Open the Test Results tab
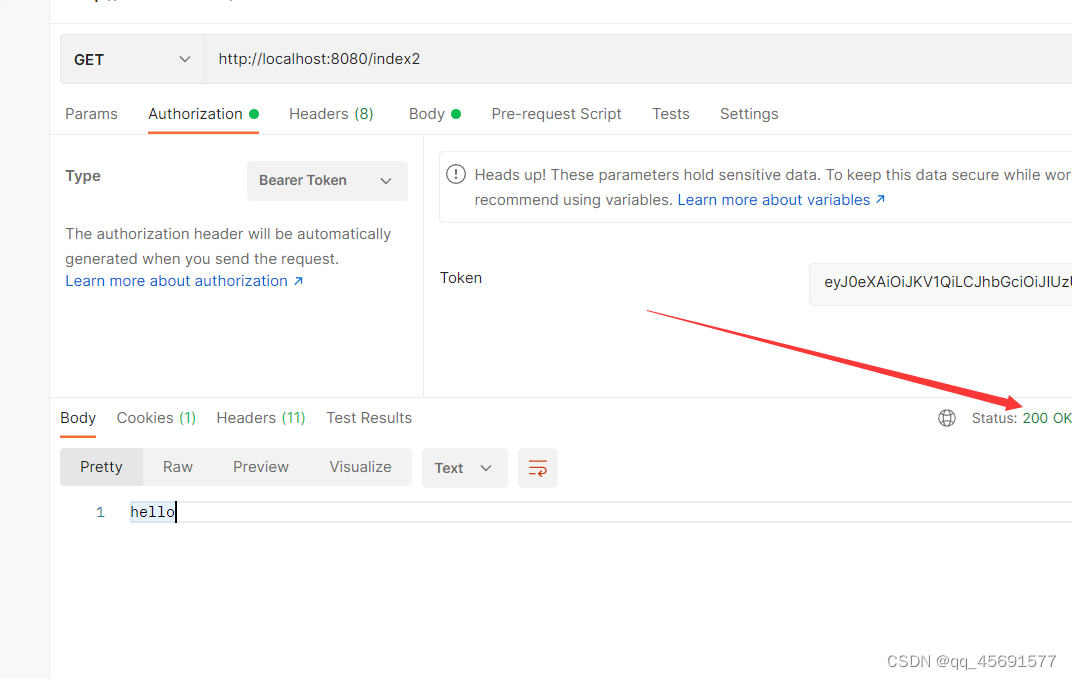1072x679 pixels. pyautogui.click(x=369, y=417)
